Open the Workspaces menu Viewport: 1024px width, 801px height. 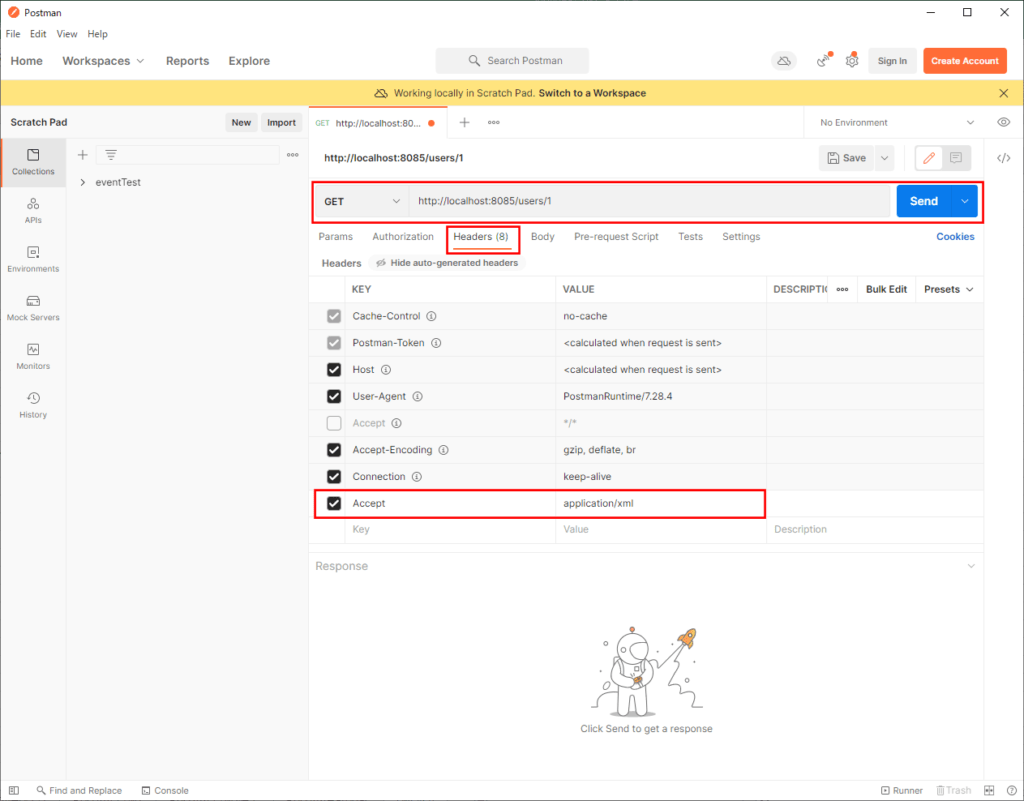[103, 61]
